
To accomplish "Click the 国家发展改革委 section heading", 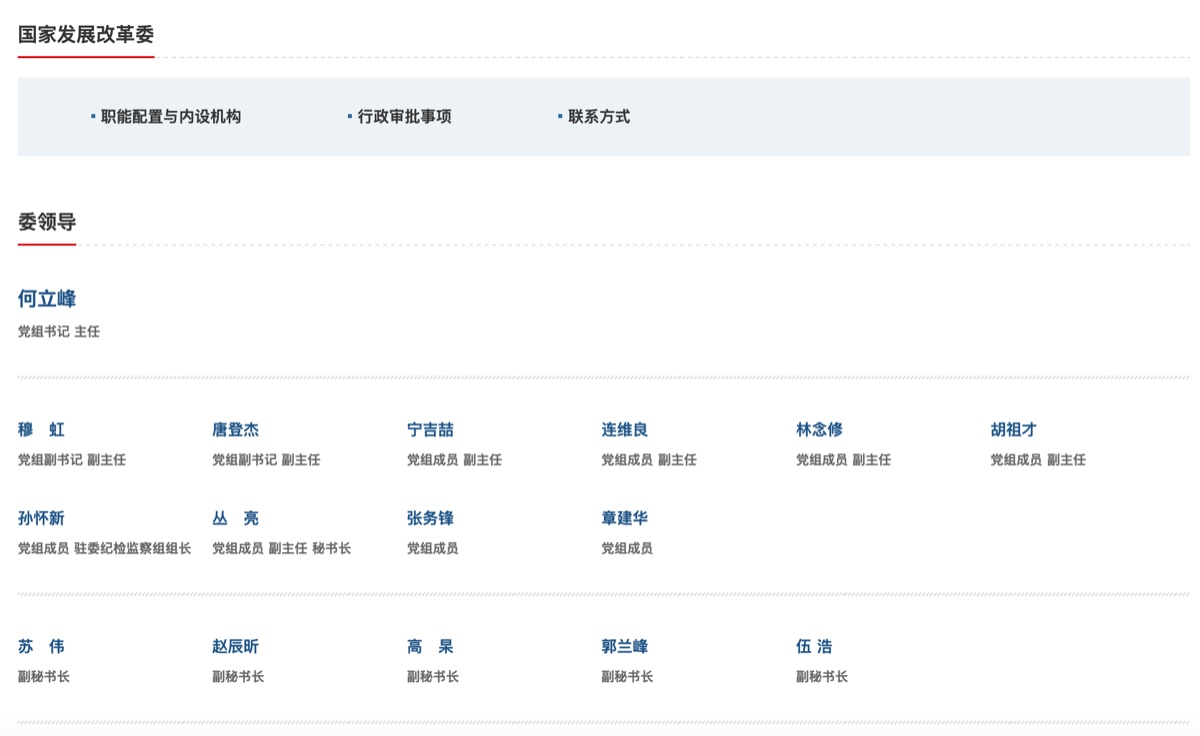I will tap(86, 35).
